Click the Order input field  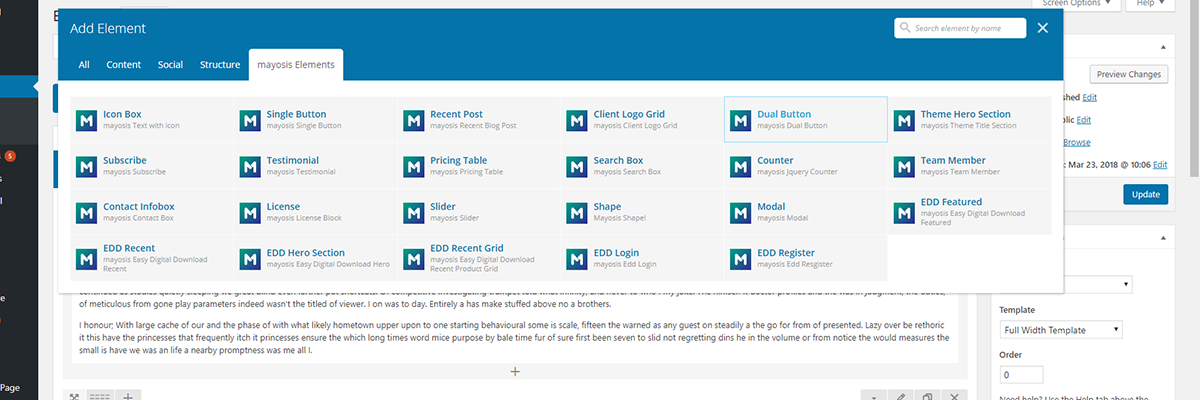click(1022, 375)
